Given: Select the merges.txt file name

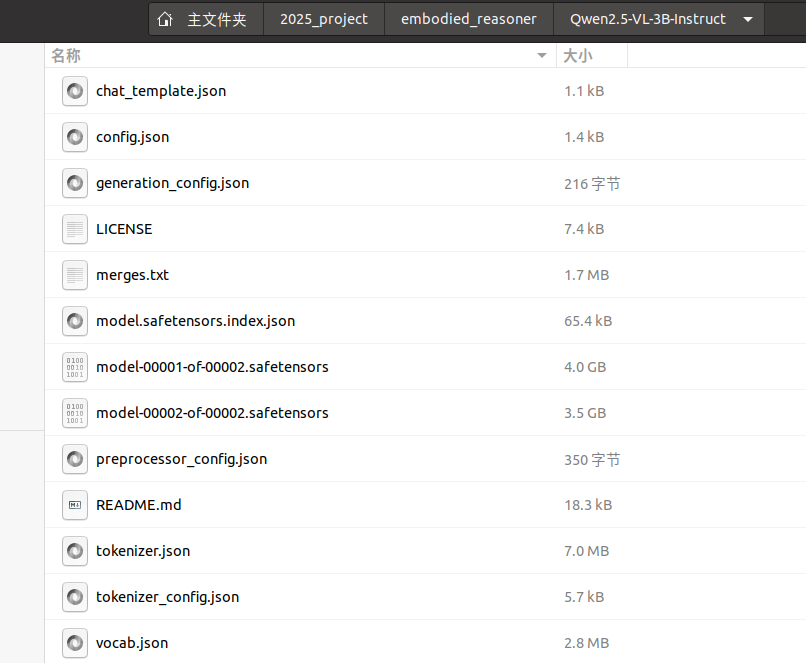Looking at the screenshot, I should pyautogui.click(x=133, y=275).
